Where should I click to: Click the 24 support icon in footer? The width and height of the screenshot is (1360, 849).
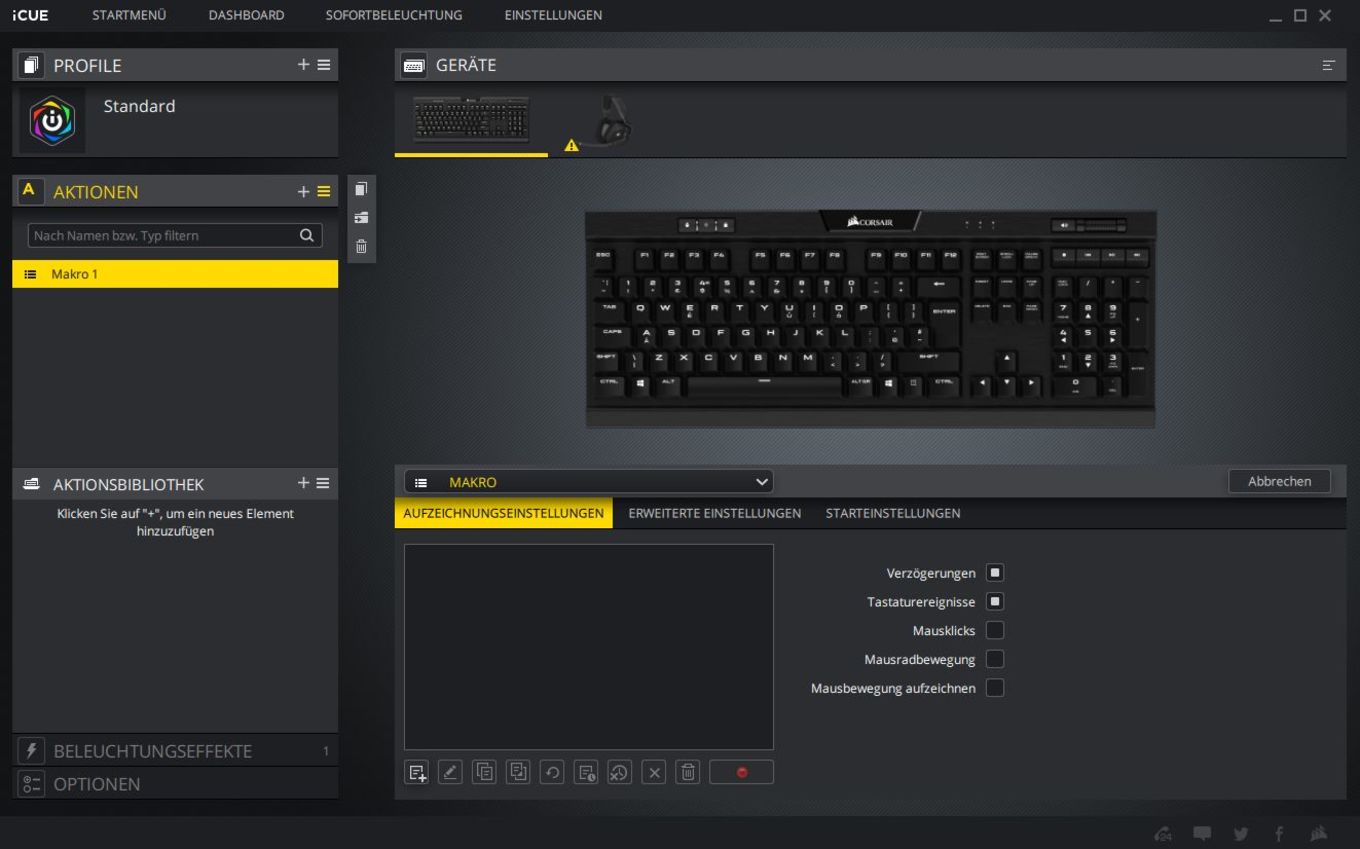click(1163, 833)
